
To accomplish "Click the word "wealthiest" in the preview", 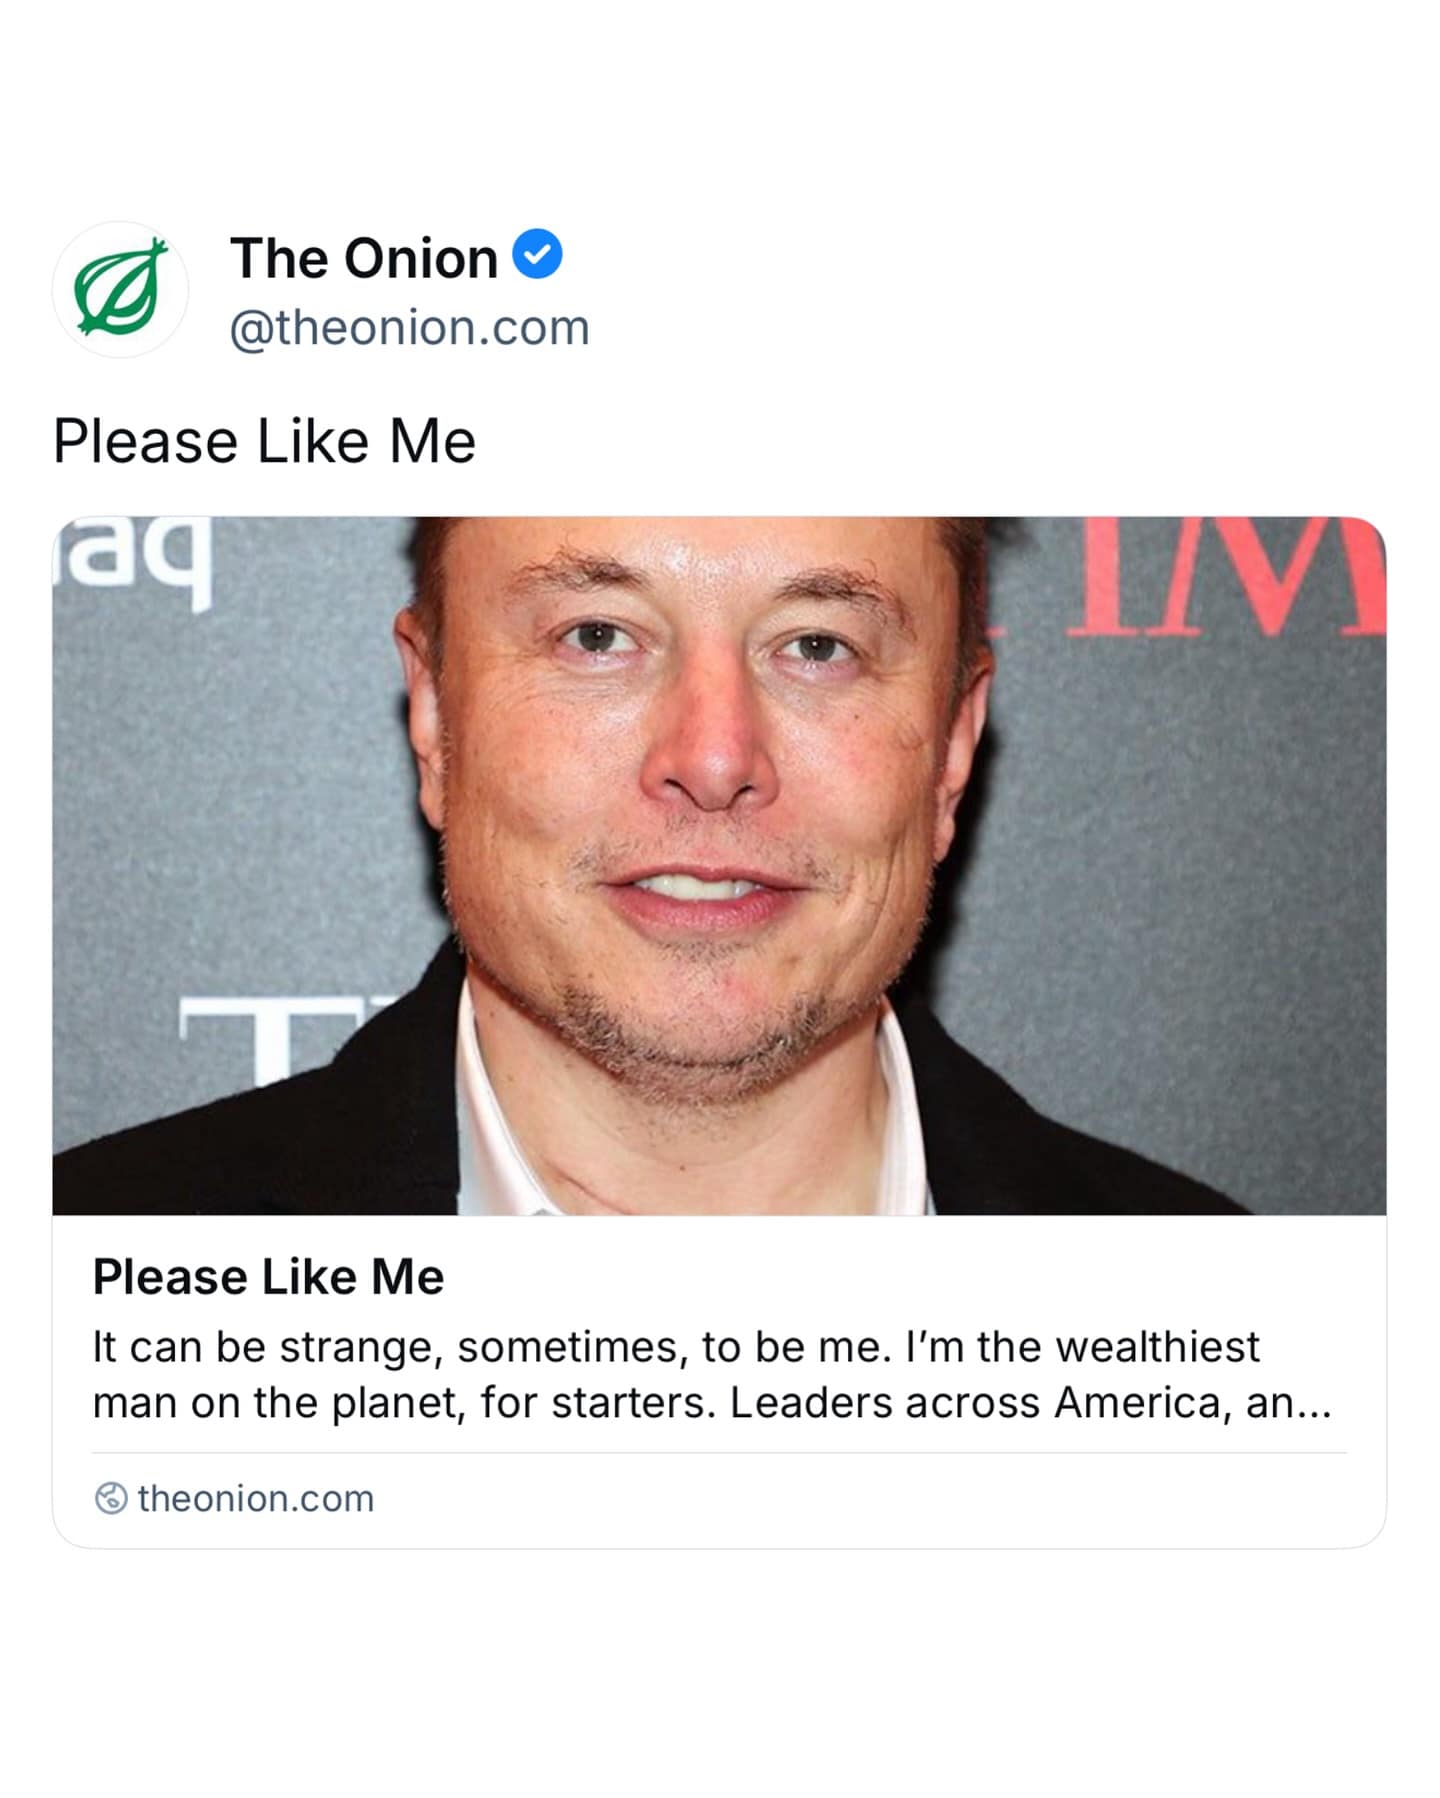I will (x=1157, y=1347).
